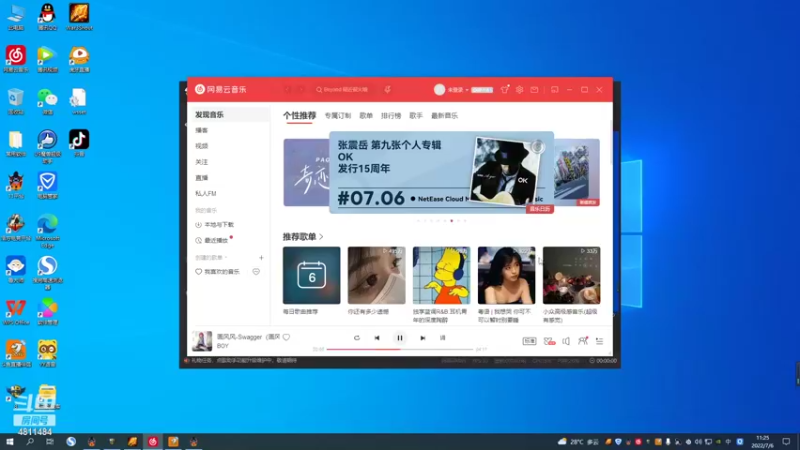
Task: Open the settings gear in NetEase header
Action: 519,90
